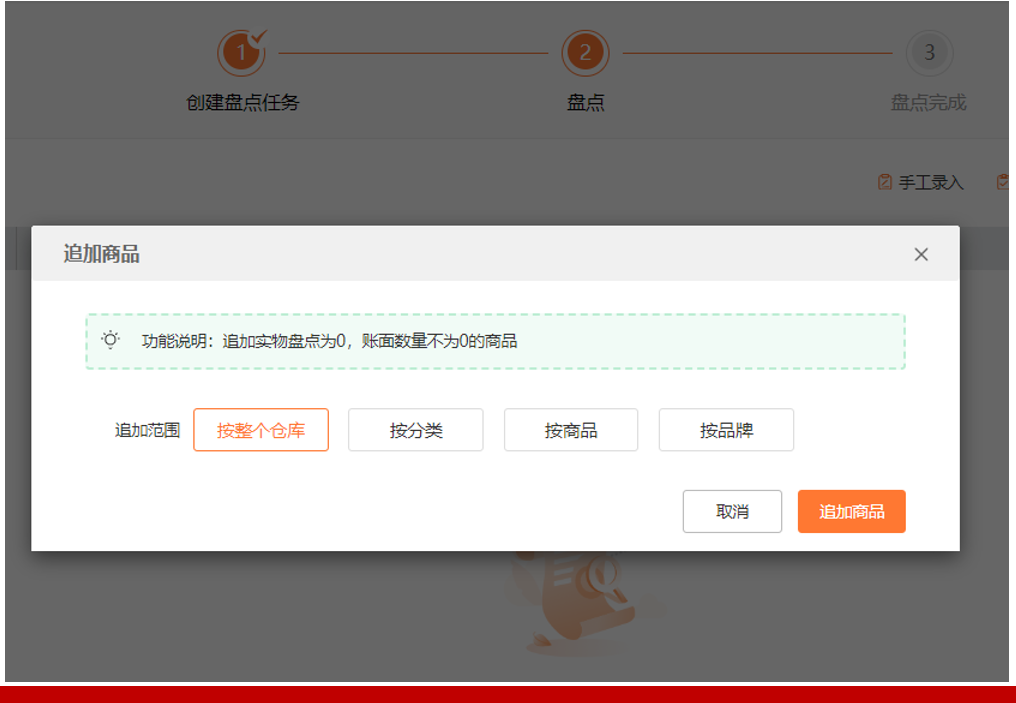The width and height of the screenshot is (1016, 703).
Task: Close the 追加商品 dialog
Action: tap(922, 253)
